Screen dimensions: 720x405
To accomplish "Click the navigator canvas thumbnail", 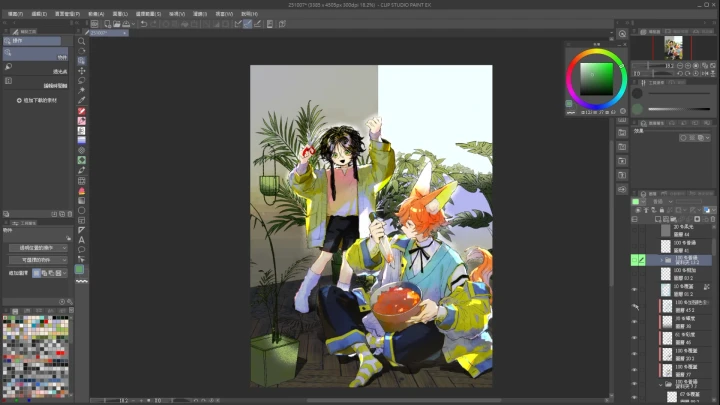I will pos(673,46).
